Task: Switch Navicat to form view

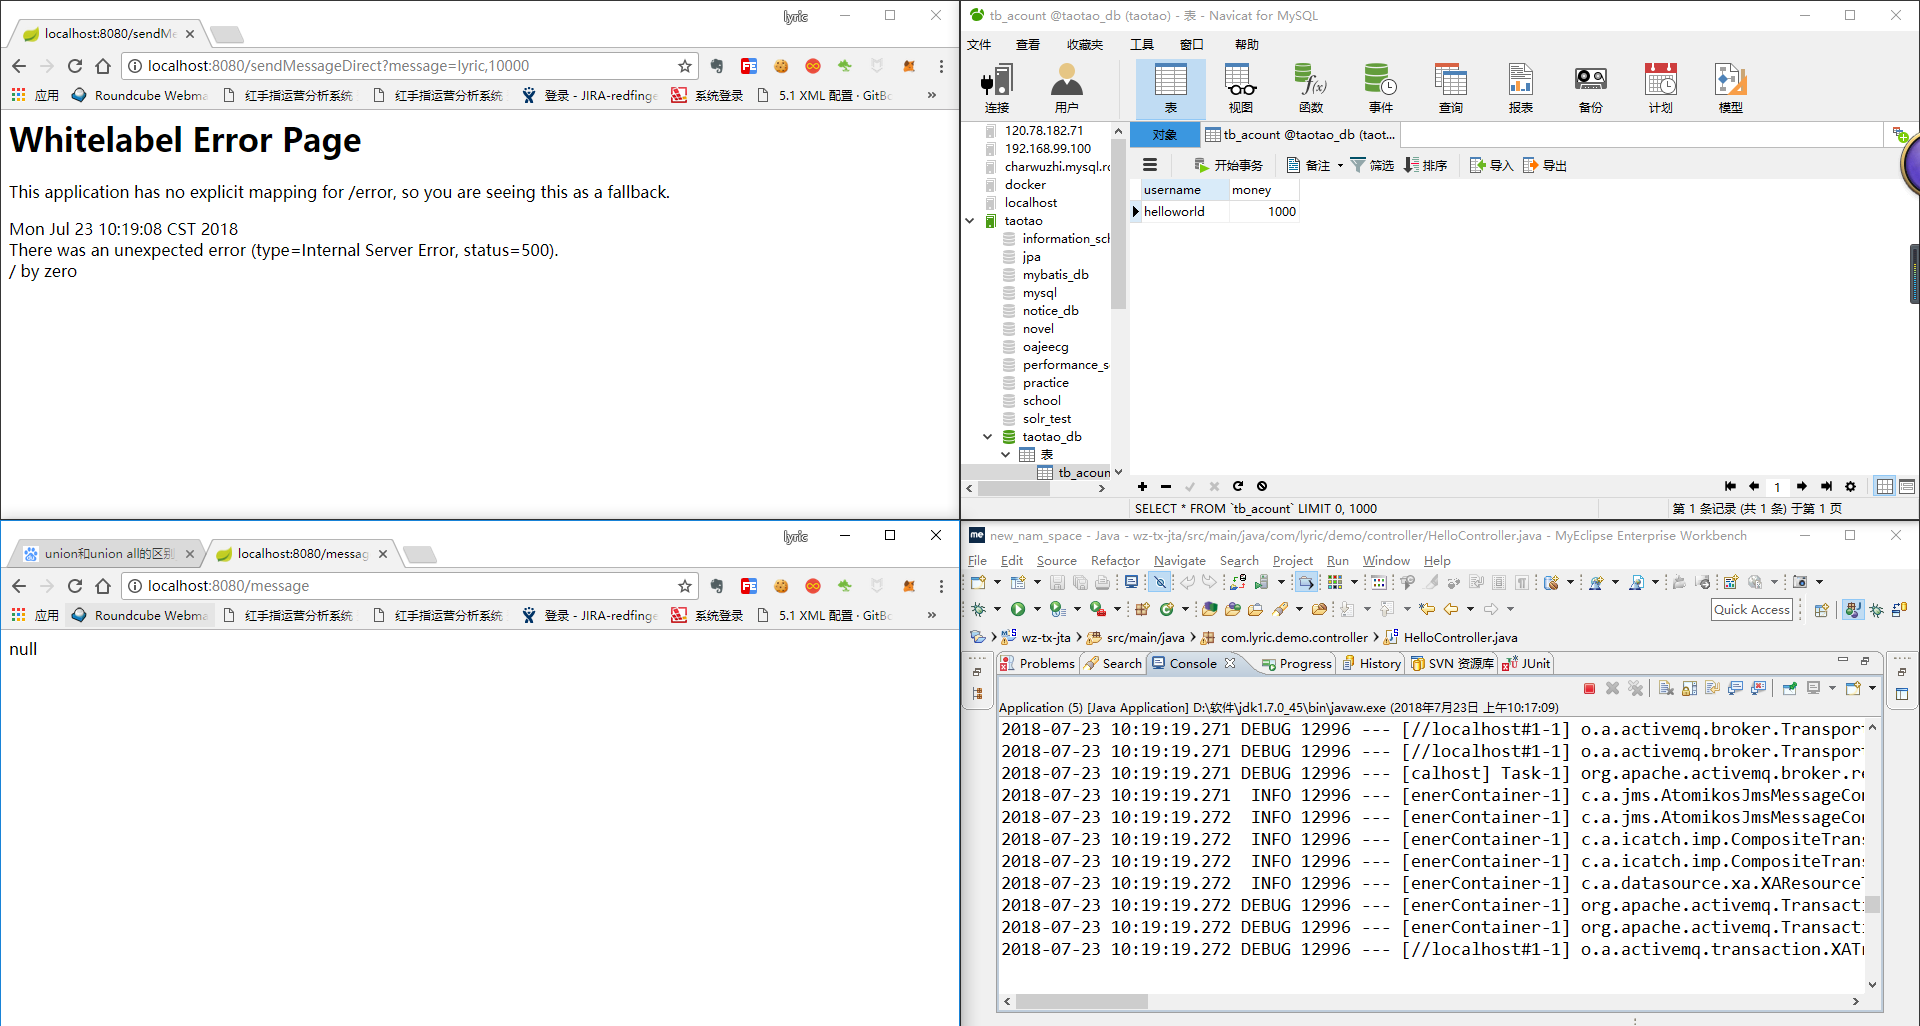Action: pos(1907,486)
